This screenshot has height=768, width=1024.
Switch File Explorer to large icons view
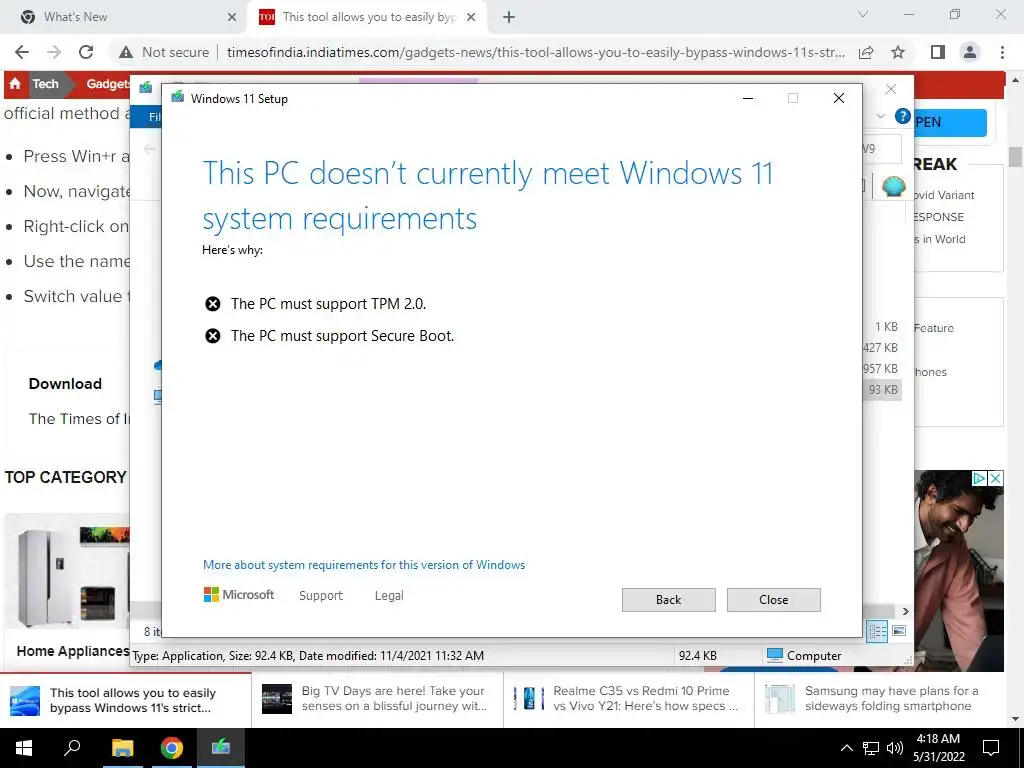pos(899,631)
